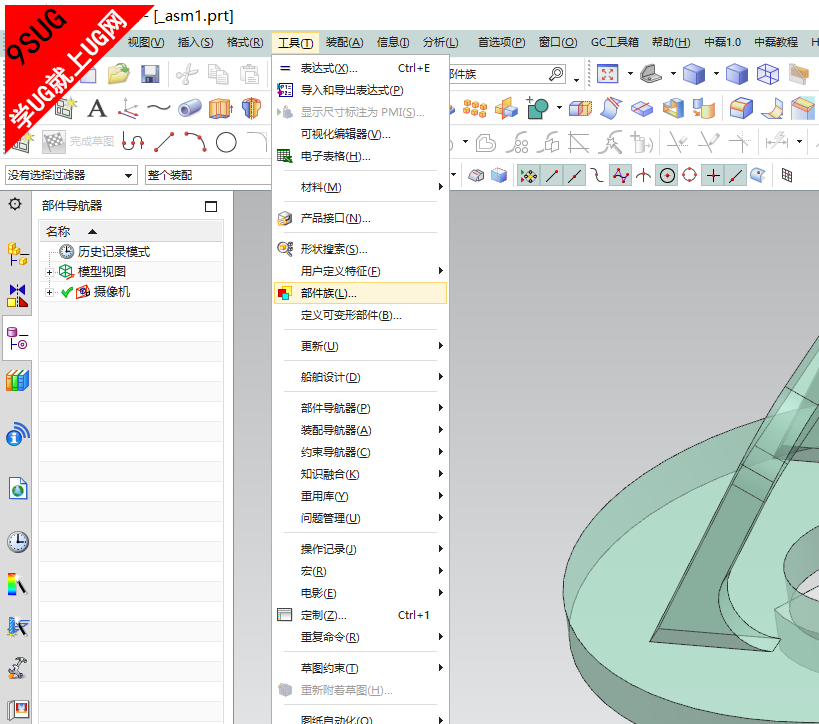Click the open file folder icon
This screenshot has height=724, width=819.
(119, 74)
